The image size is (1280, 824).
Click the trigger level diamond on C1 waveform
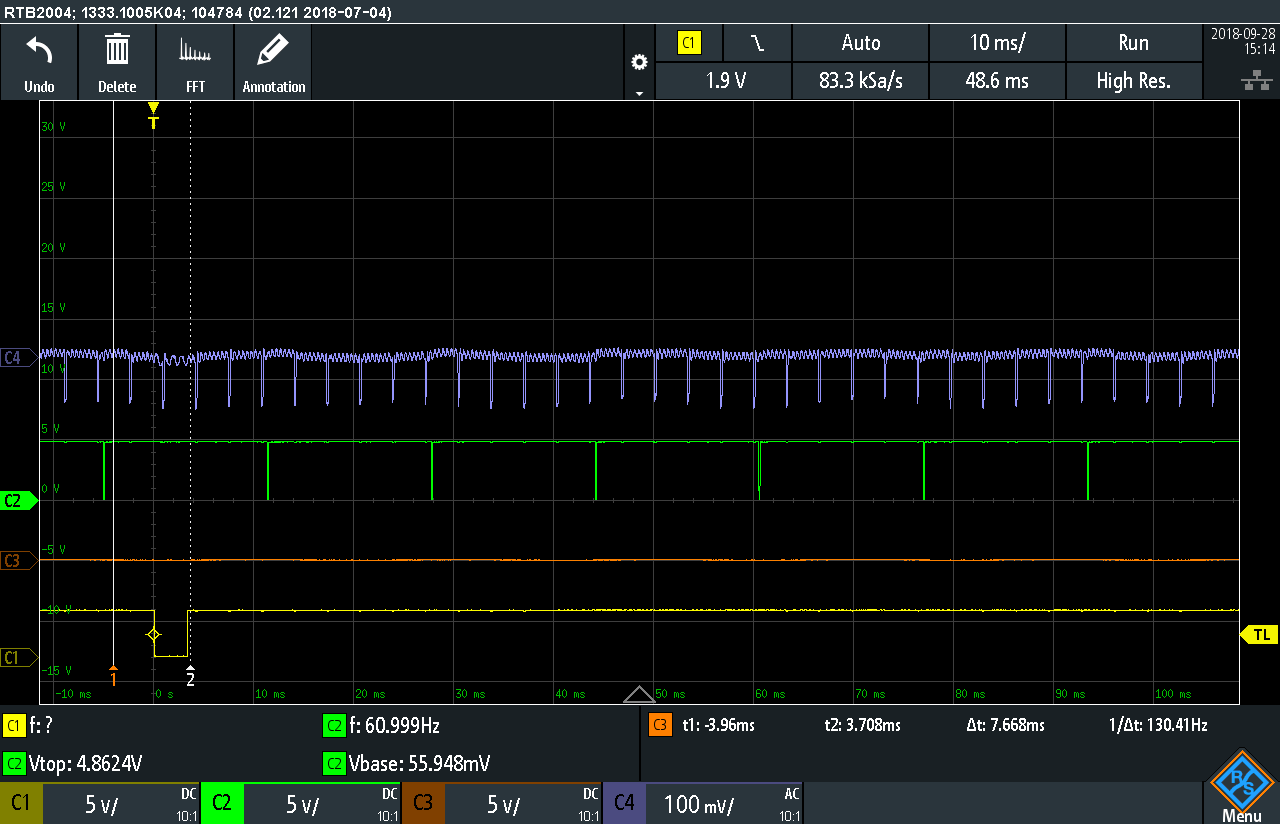coord(153,634)
